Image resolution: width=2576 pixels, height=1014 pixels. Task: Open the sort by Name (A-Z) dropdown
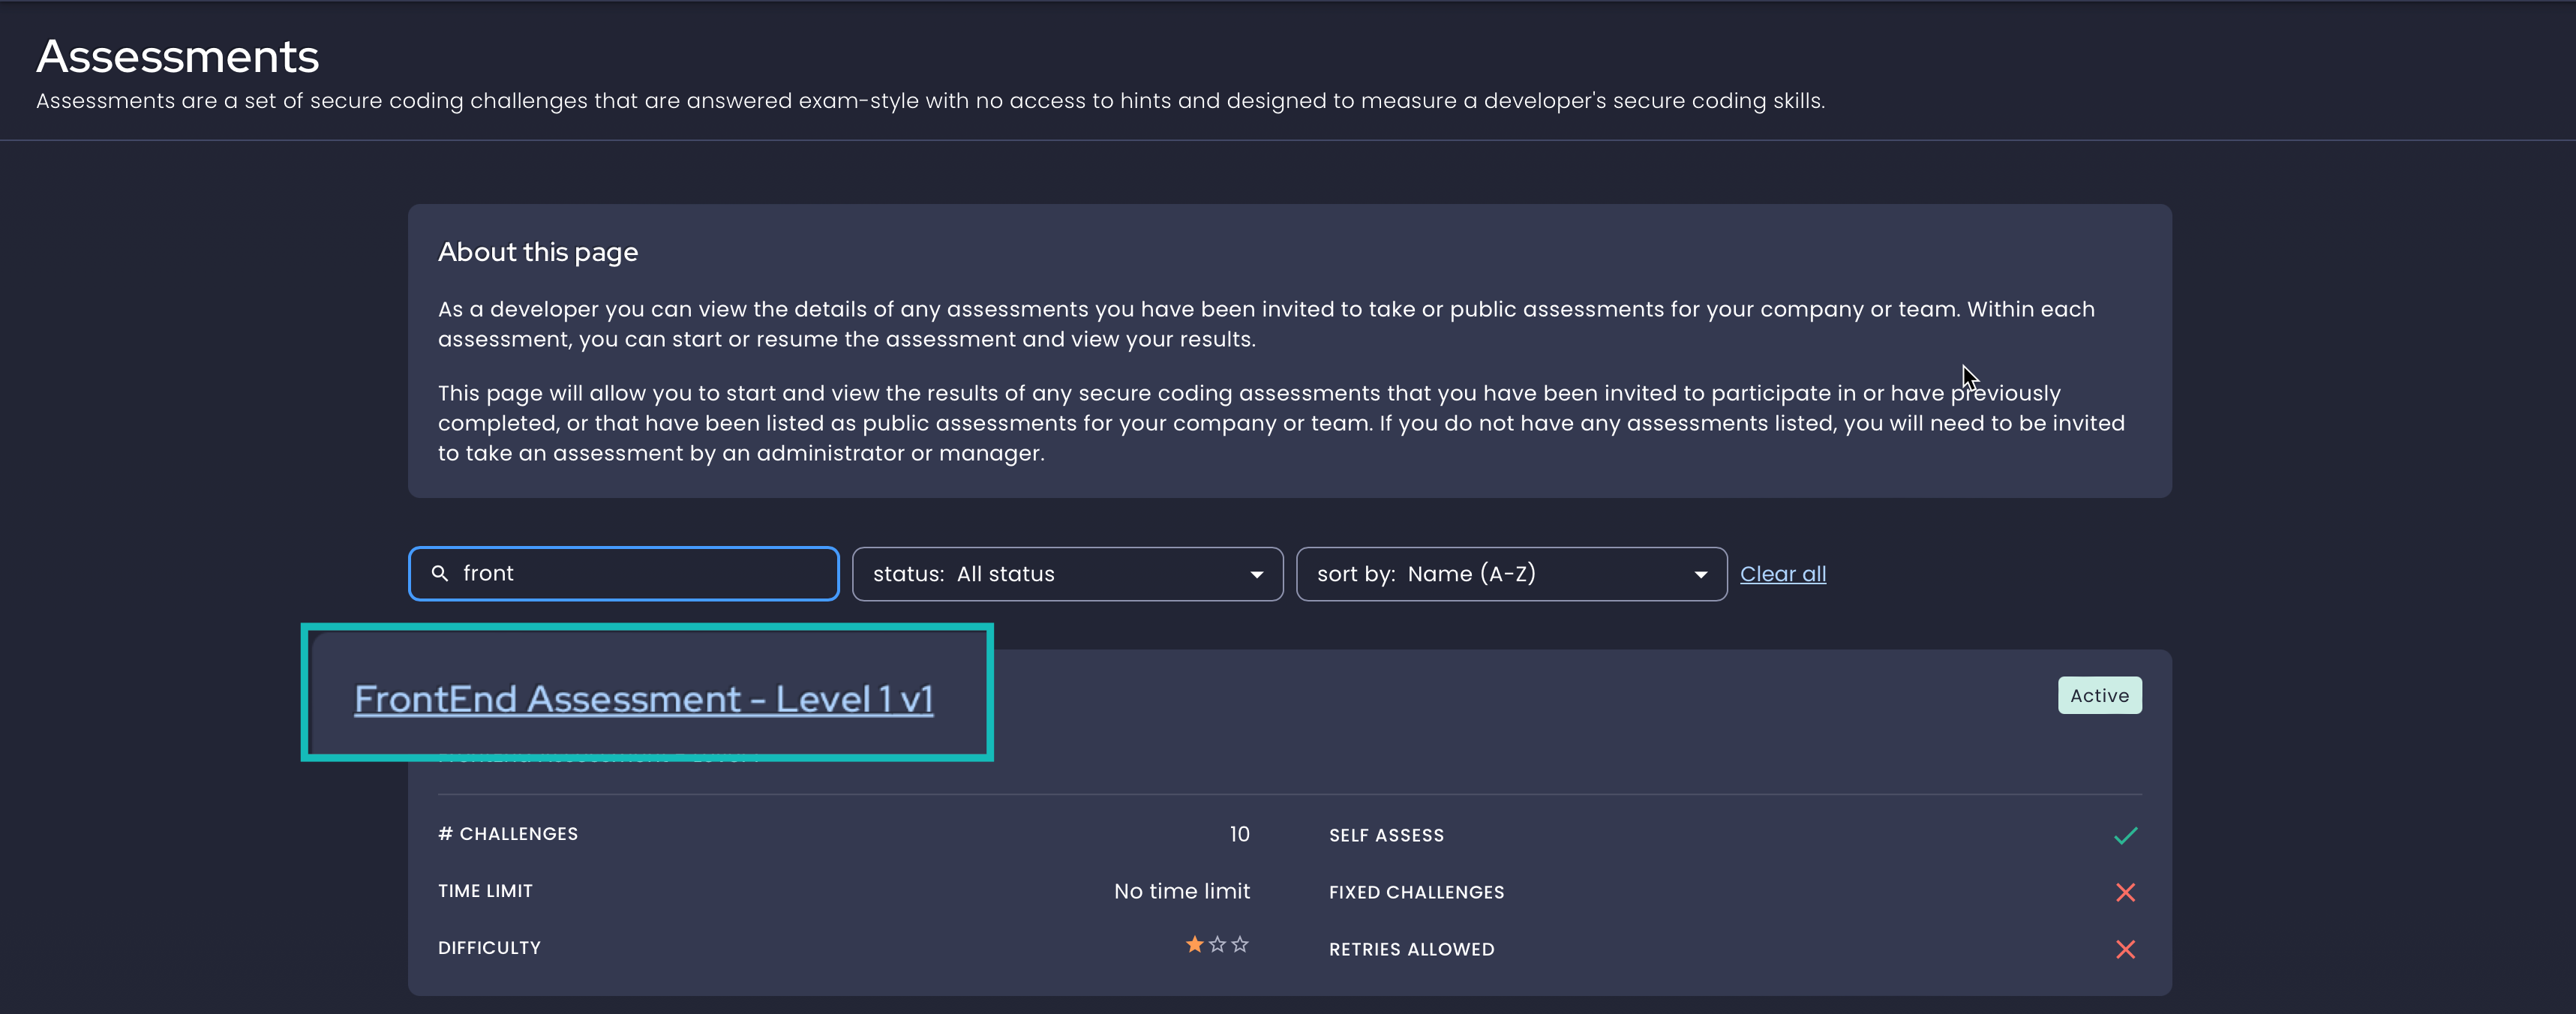click(x=1511, y=574)
